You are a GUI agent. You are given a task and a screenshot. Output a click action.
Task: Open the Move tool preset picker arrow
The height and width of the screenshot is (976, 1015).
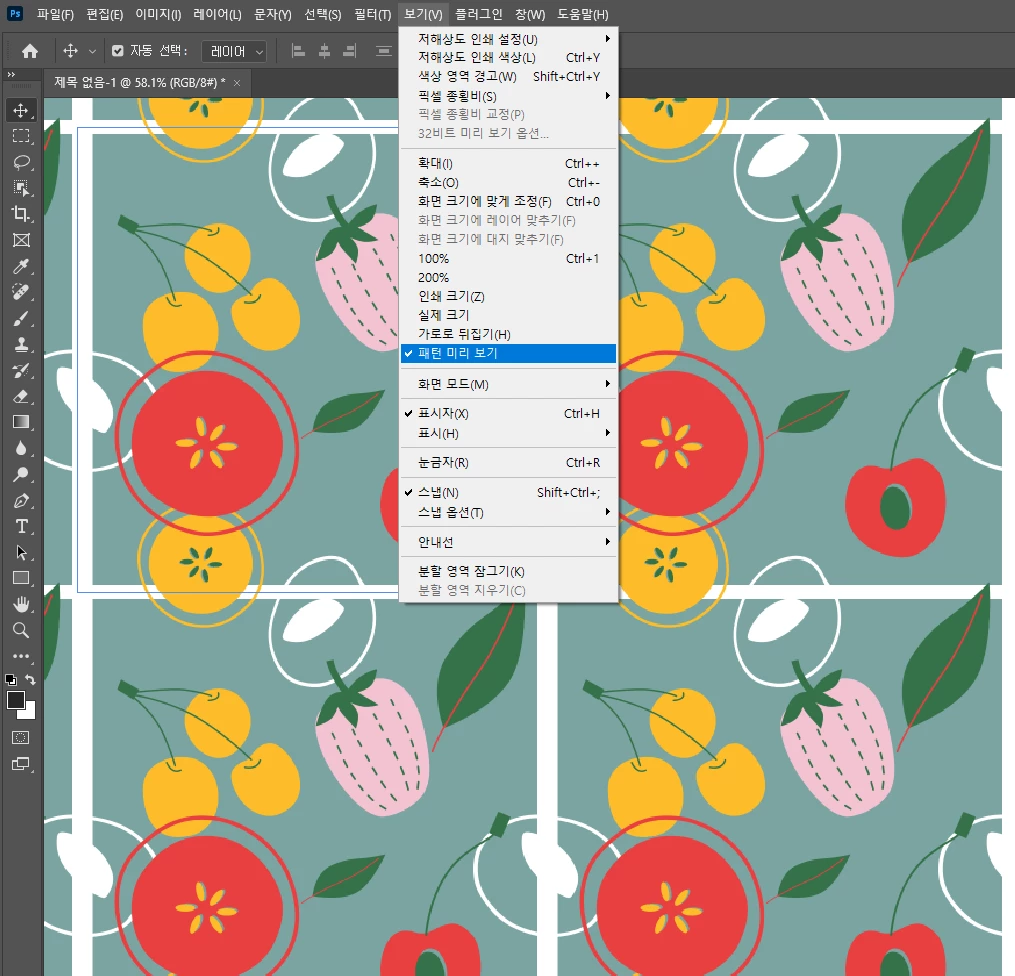click(x=92, y=51)
